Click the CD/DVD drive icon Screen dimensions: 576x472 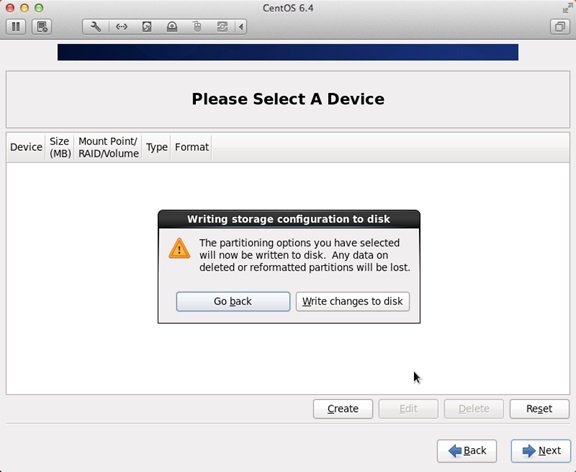172,27
